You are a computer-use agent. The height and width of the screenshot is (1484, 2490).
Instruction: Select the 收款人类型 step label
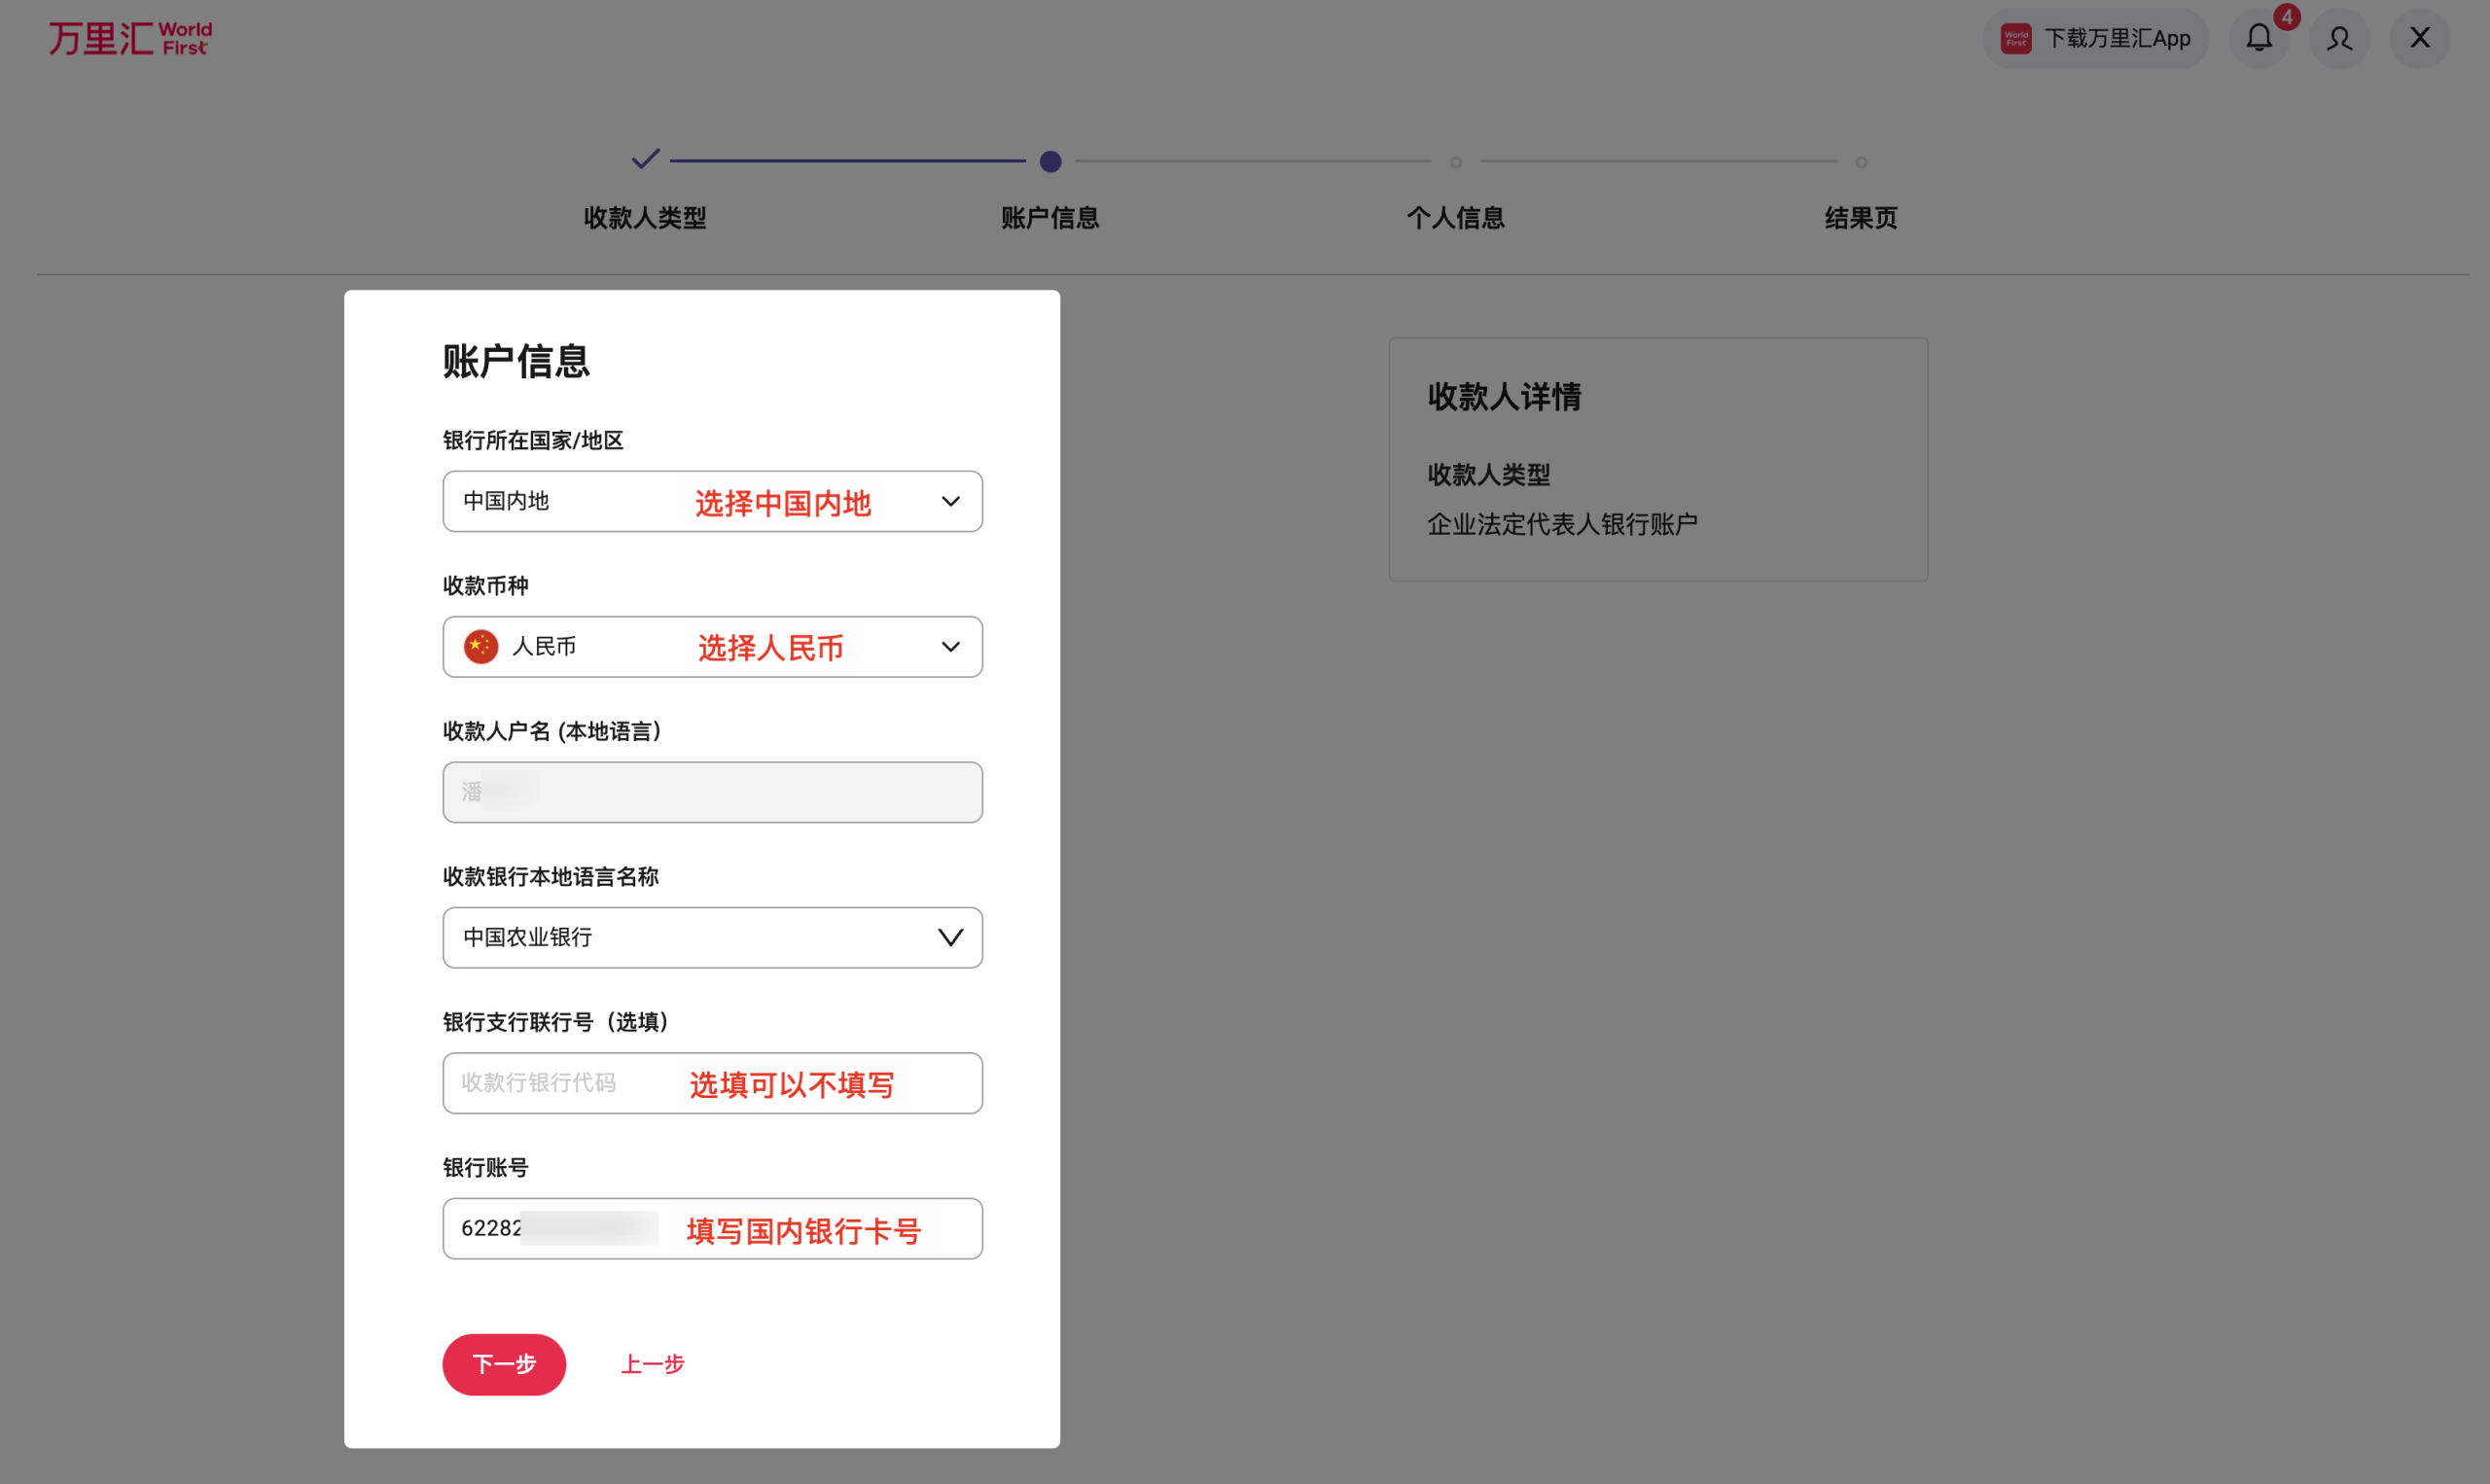pos(644,218)
